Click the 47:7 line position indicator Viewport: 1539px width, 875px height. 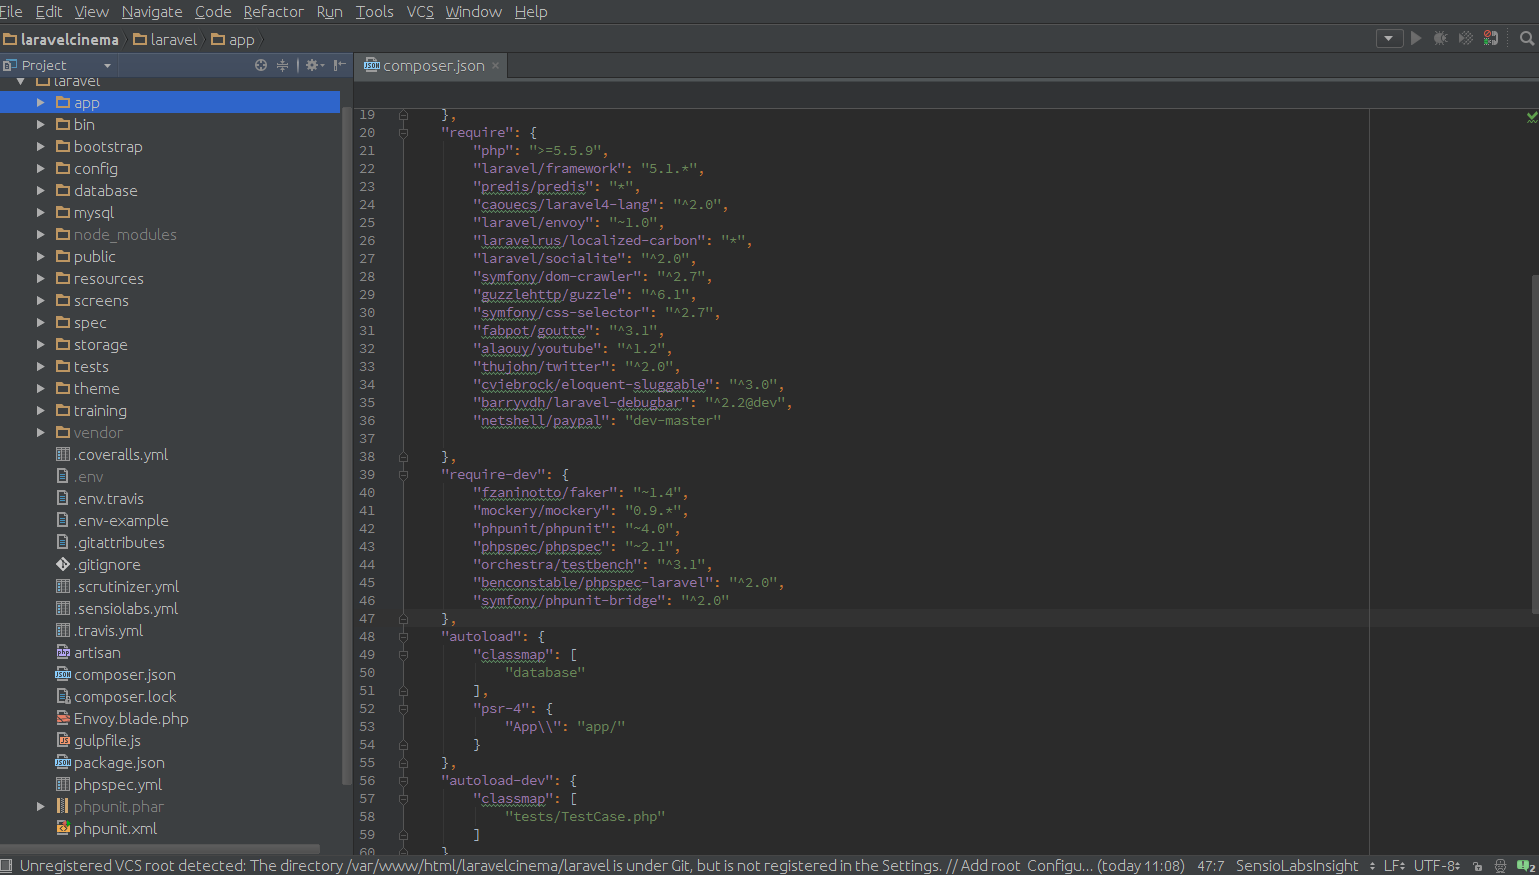click(1210, 866)
